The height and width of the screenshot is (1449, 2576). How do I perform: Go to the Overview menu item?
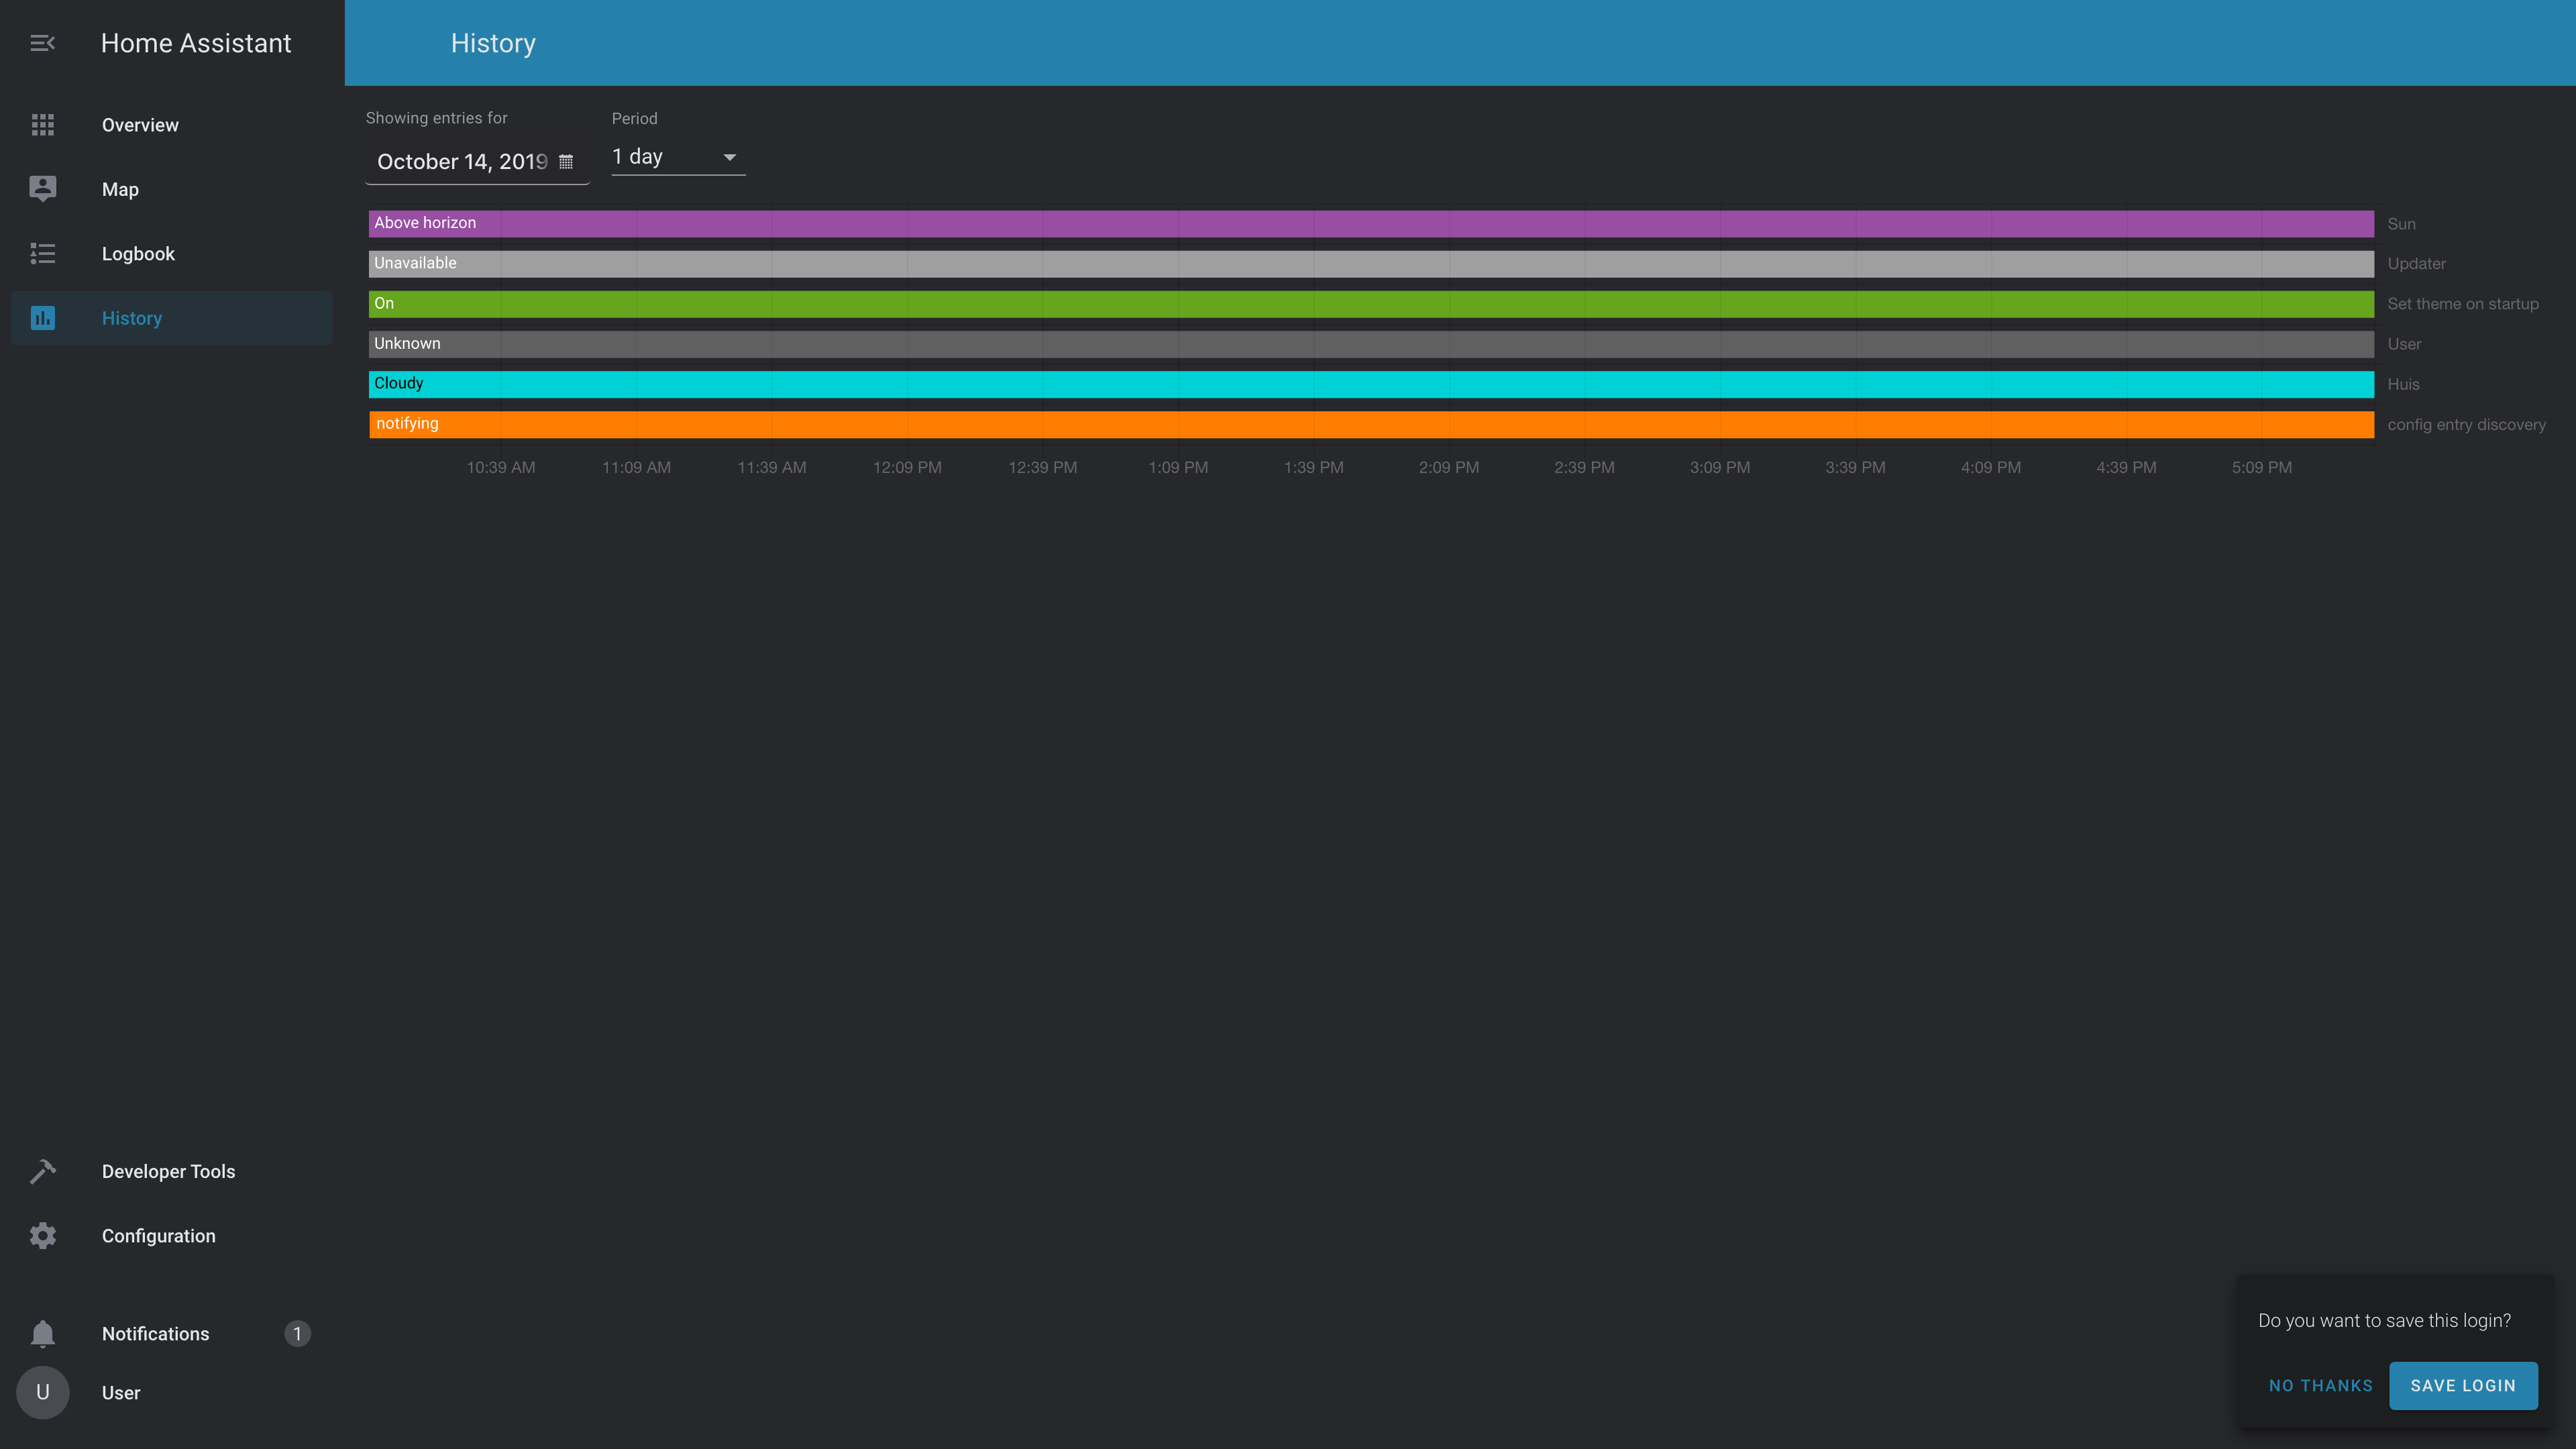point(140,125)
